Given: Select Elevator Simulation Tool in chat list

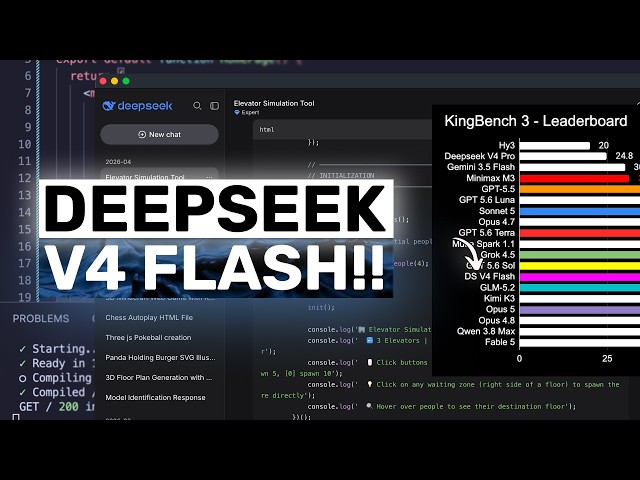Looking at the screenshot, I should click(145, 177).
